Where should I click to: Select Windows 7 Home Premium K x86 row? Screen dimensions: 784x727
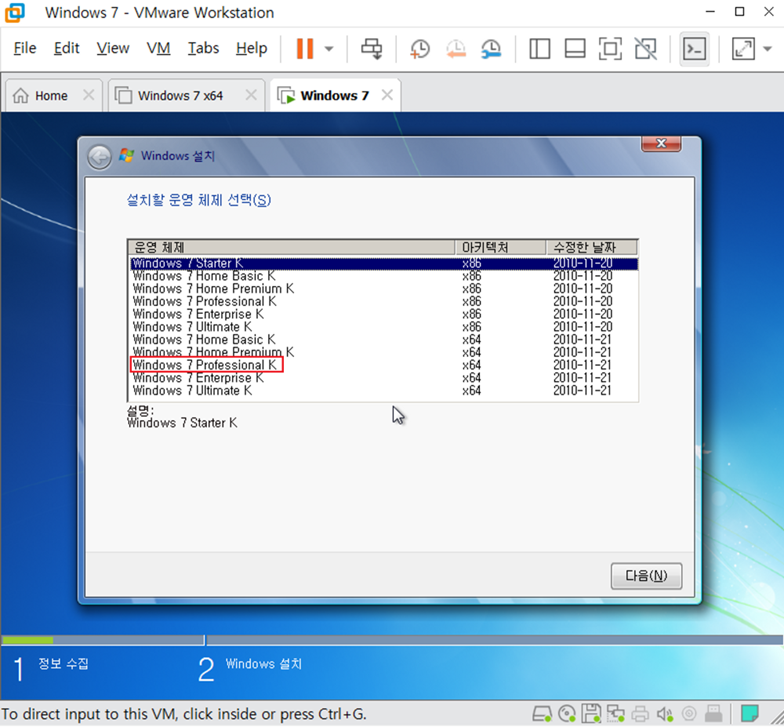[384, 289]
